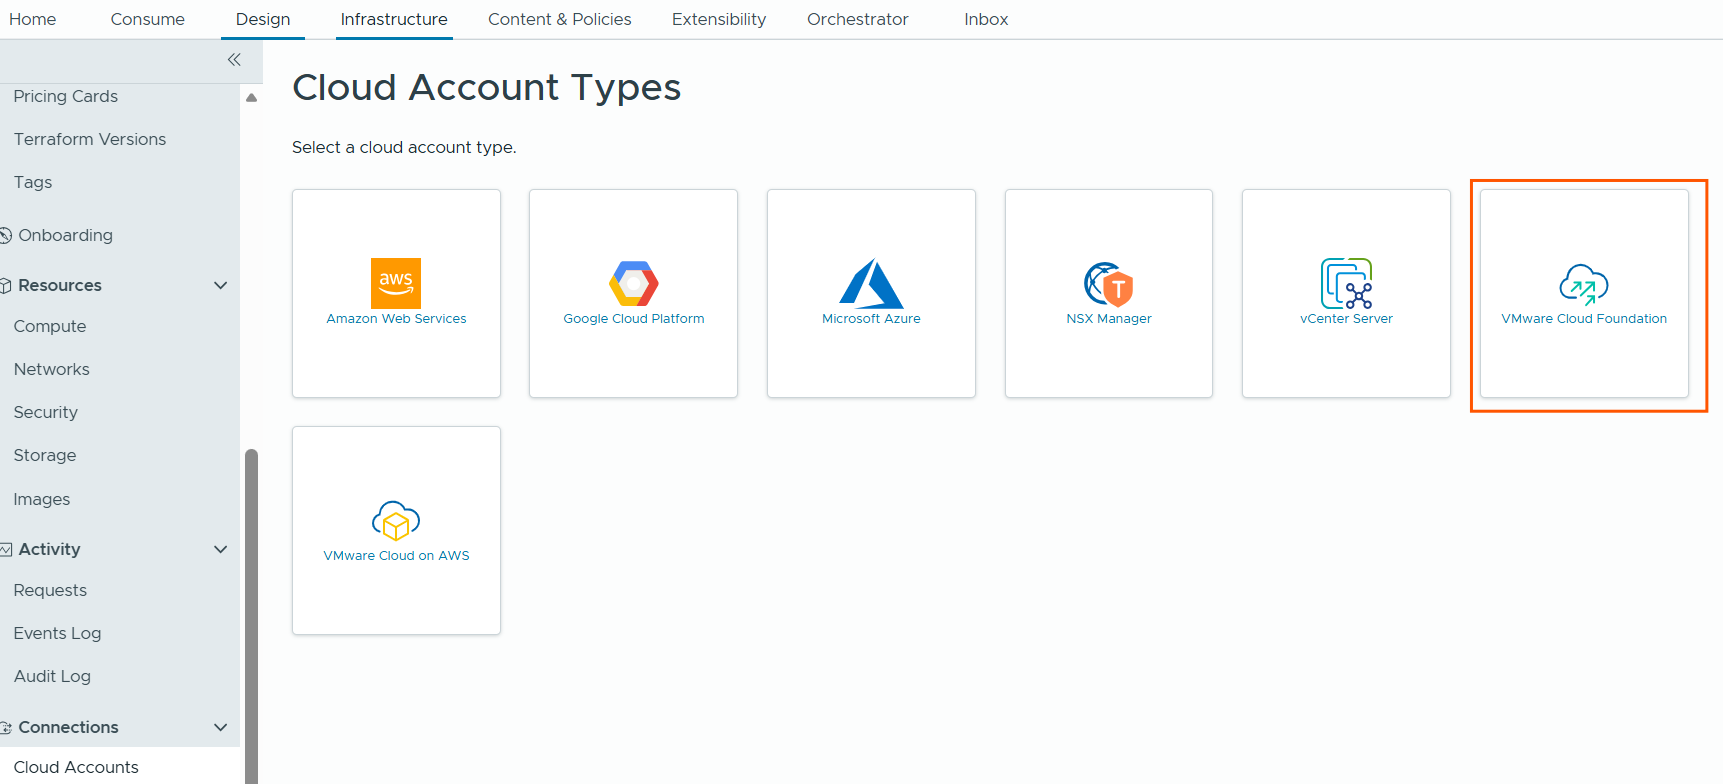
Task: Open the Onboarding section
Action: coord(65,235)
